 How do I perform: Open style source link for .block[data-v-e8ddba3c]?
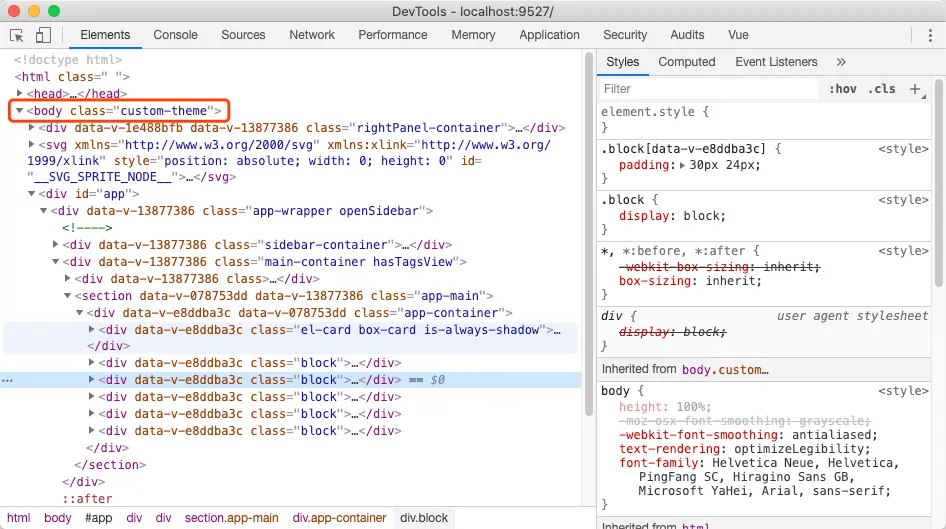903,149
